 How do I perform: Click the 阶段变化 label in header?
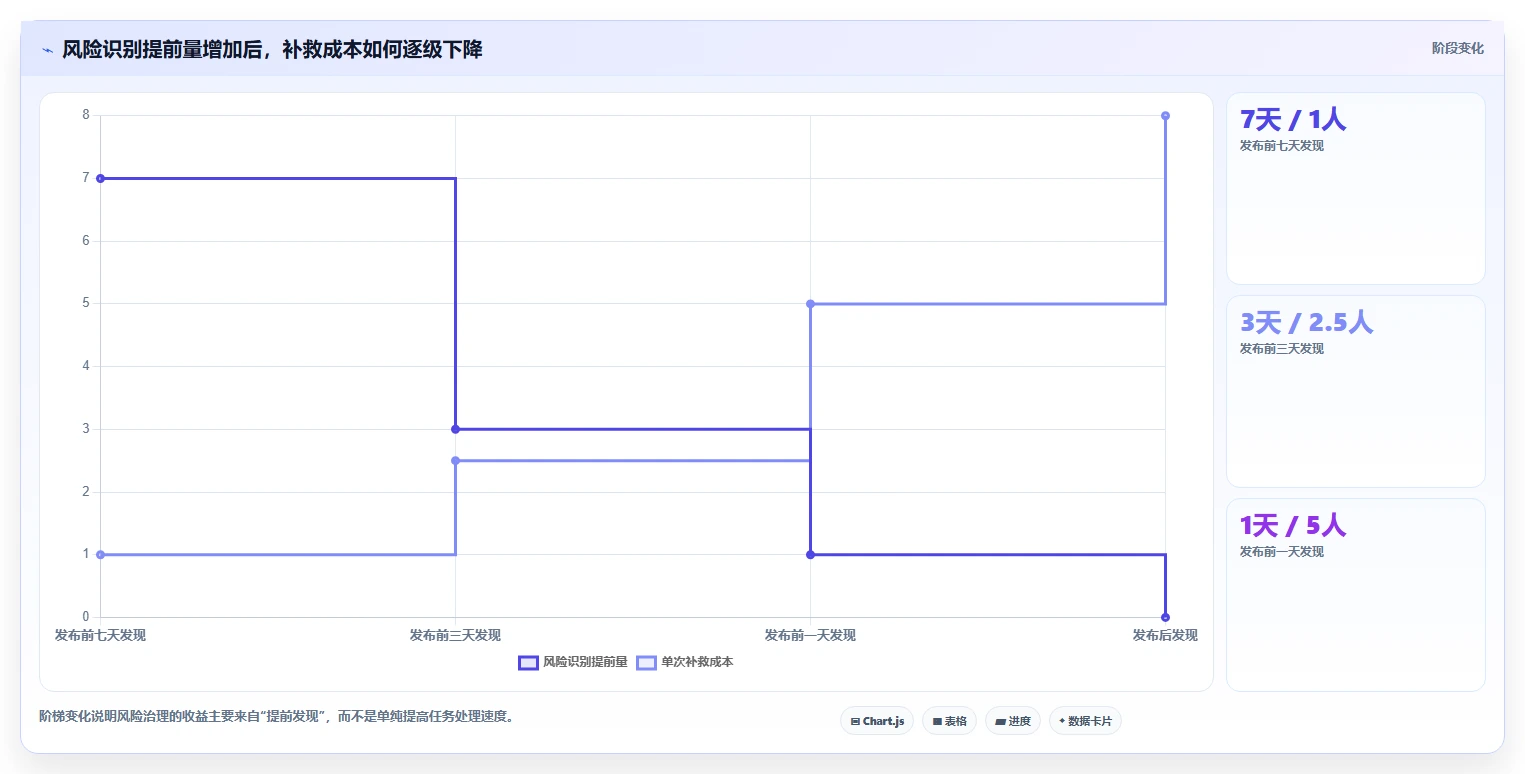click(x=1457, y=48)
